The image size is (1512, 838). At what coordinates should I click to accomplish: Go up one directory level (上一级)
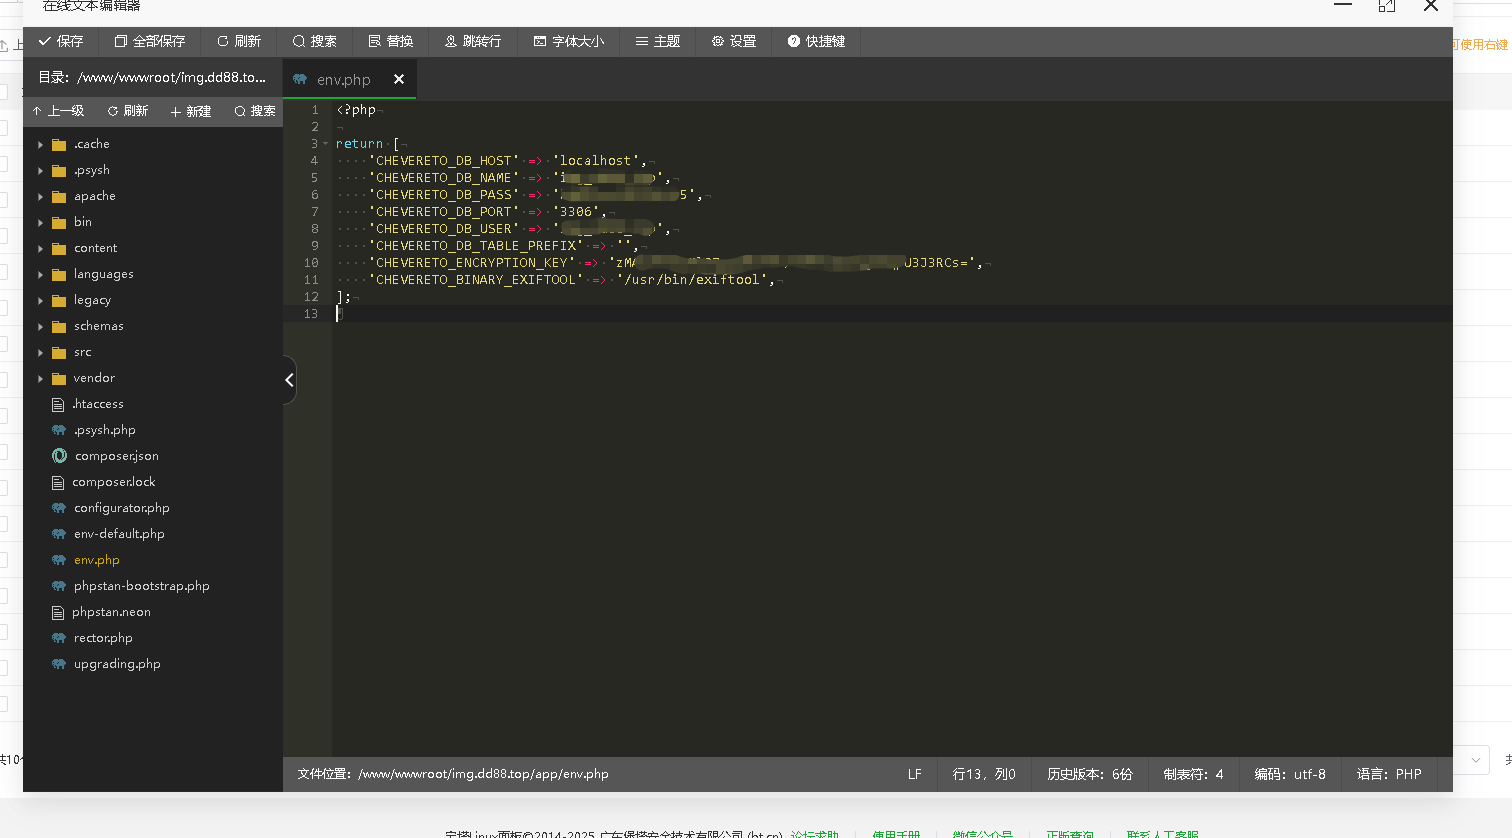(x=58, y=111)
